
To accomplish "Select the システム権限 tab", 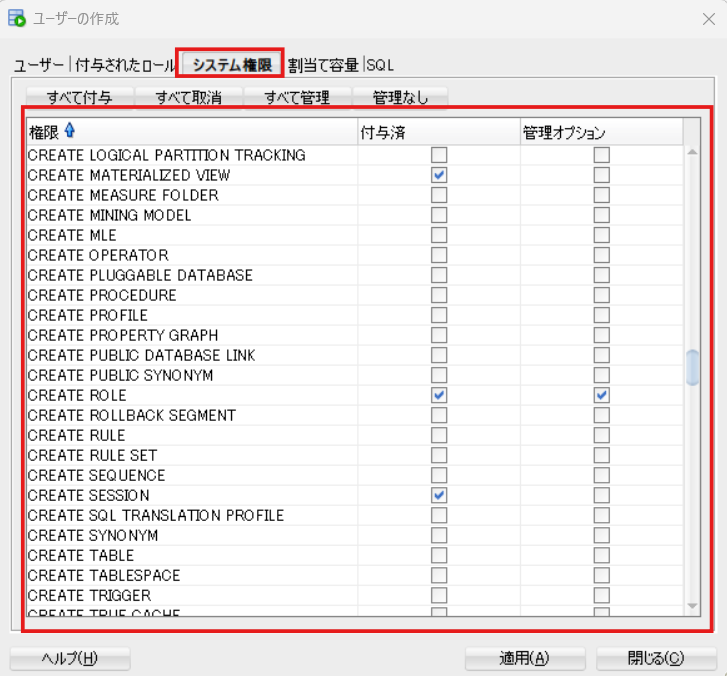I will [x=232, y=64].
